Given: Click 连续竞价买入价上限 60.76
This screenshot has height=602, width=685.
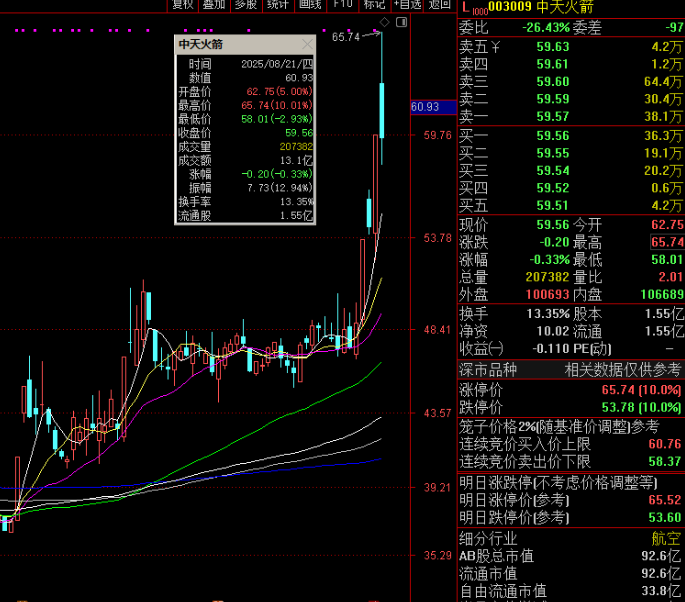Looking at the screenshot, I should [x=571, y=444].
